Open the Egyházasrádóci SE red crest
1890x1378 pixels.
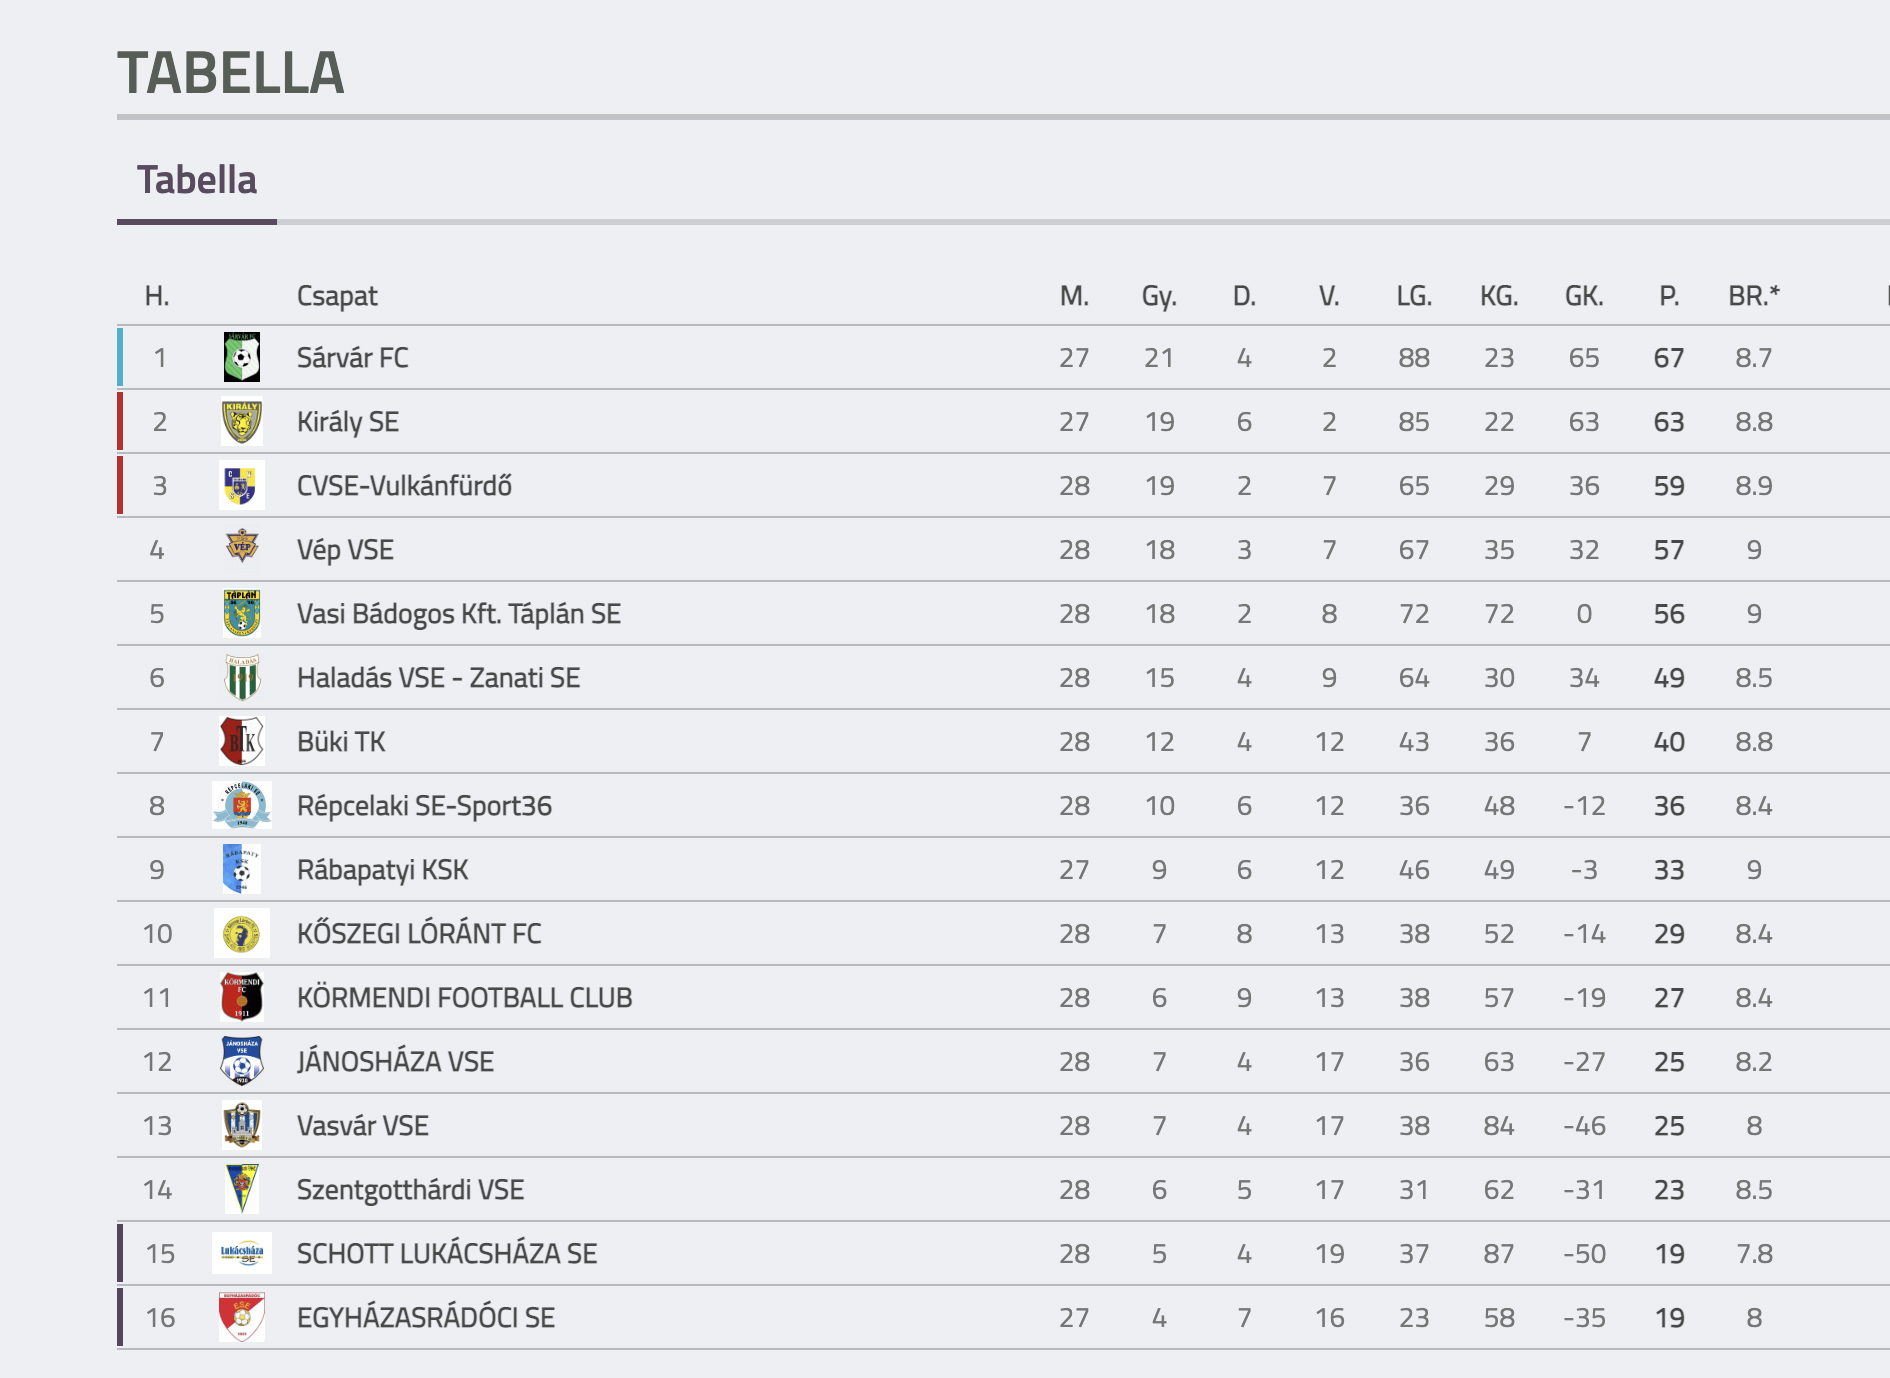(241, 1317)
